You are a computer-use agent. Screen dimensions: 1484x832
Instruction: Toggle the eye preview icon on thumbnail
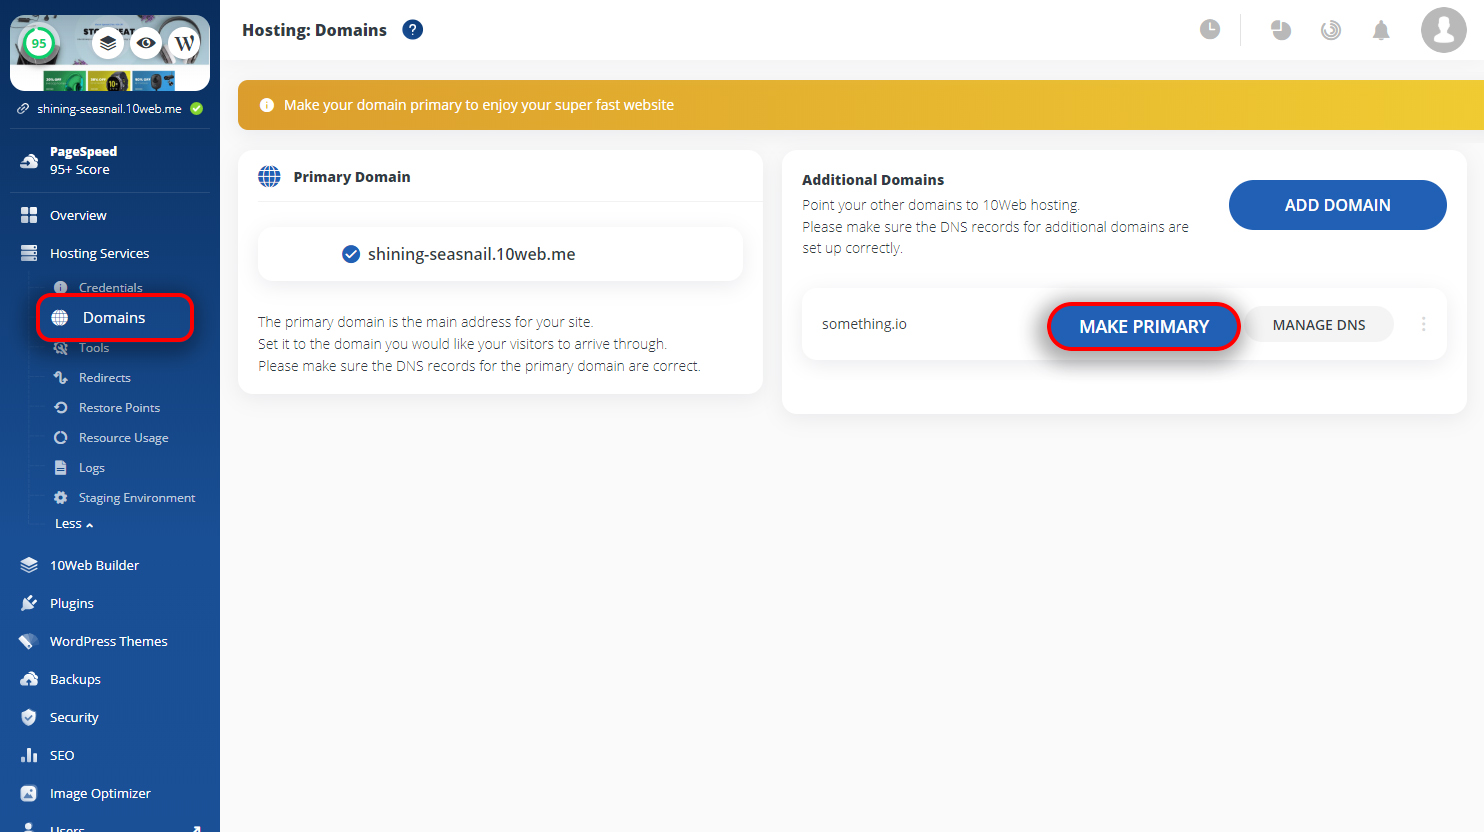[x=146, y=43]
